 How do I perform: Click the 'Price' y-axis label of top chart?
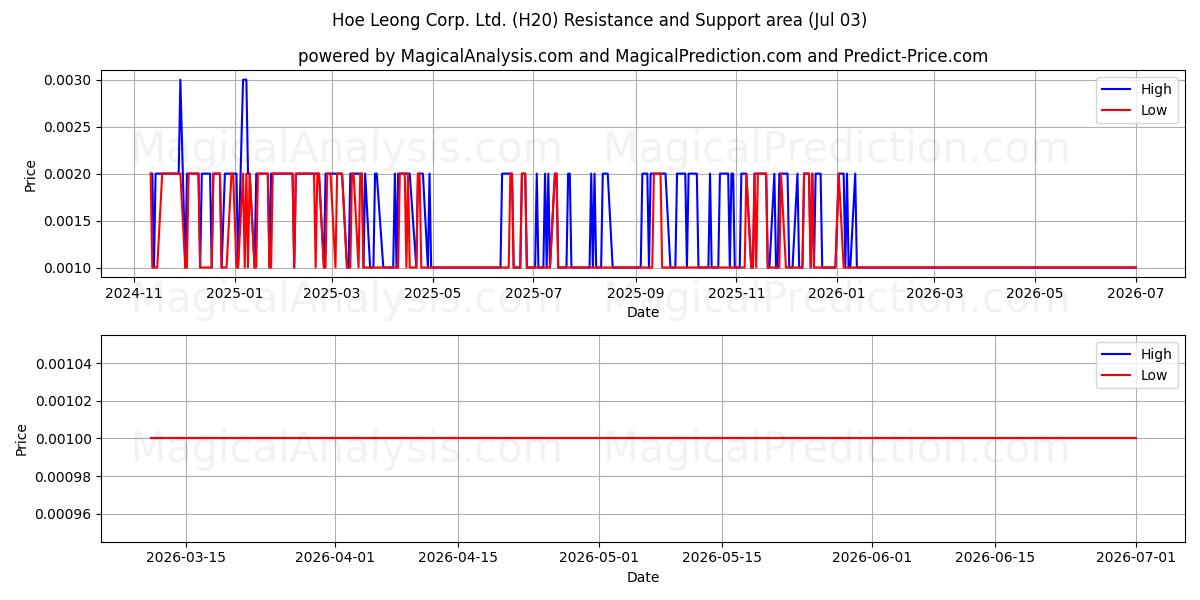click(x=30, y=175)
